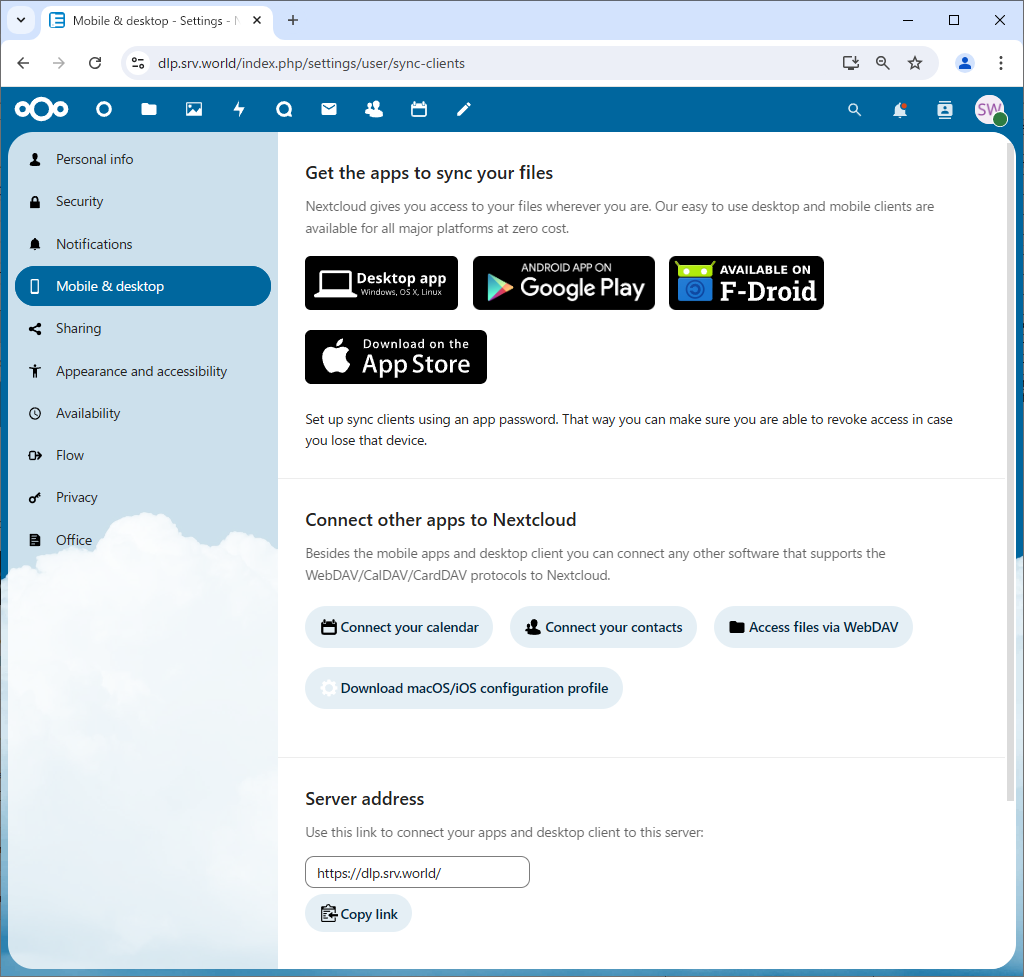Open the Talk app icon

click(x=284, y=109)
